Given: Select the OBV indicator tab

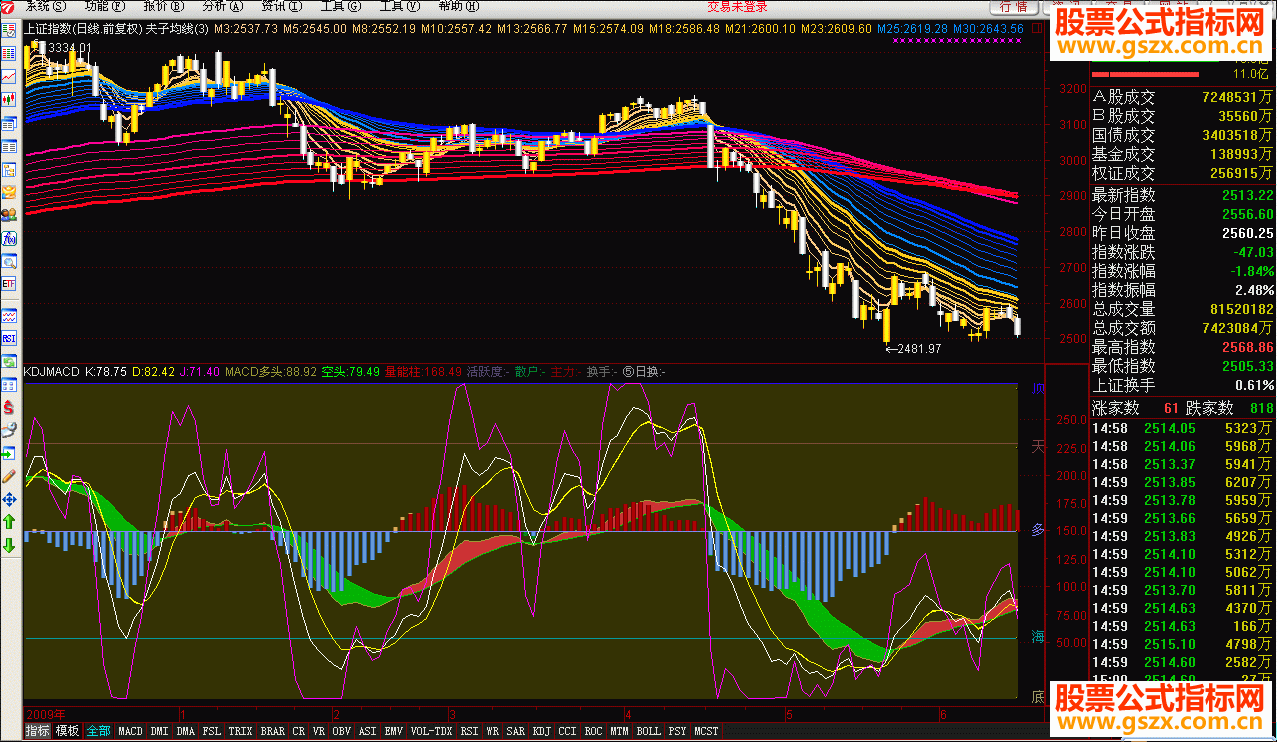Looking at the screenshot, I should coord(342,731).
